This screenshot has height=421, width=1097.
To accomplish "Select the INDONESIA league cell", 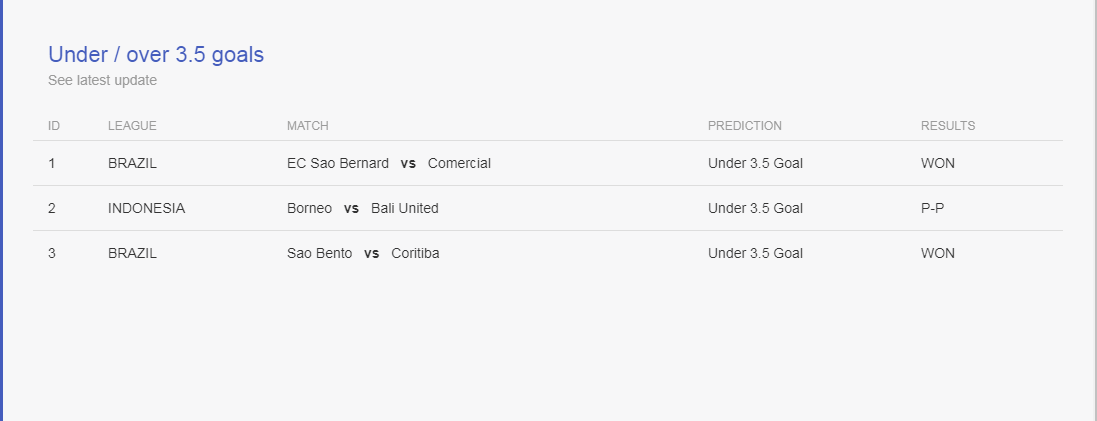I will click(x=146, y=208).
